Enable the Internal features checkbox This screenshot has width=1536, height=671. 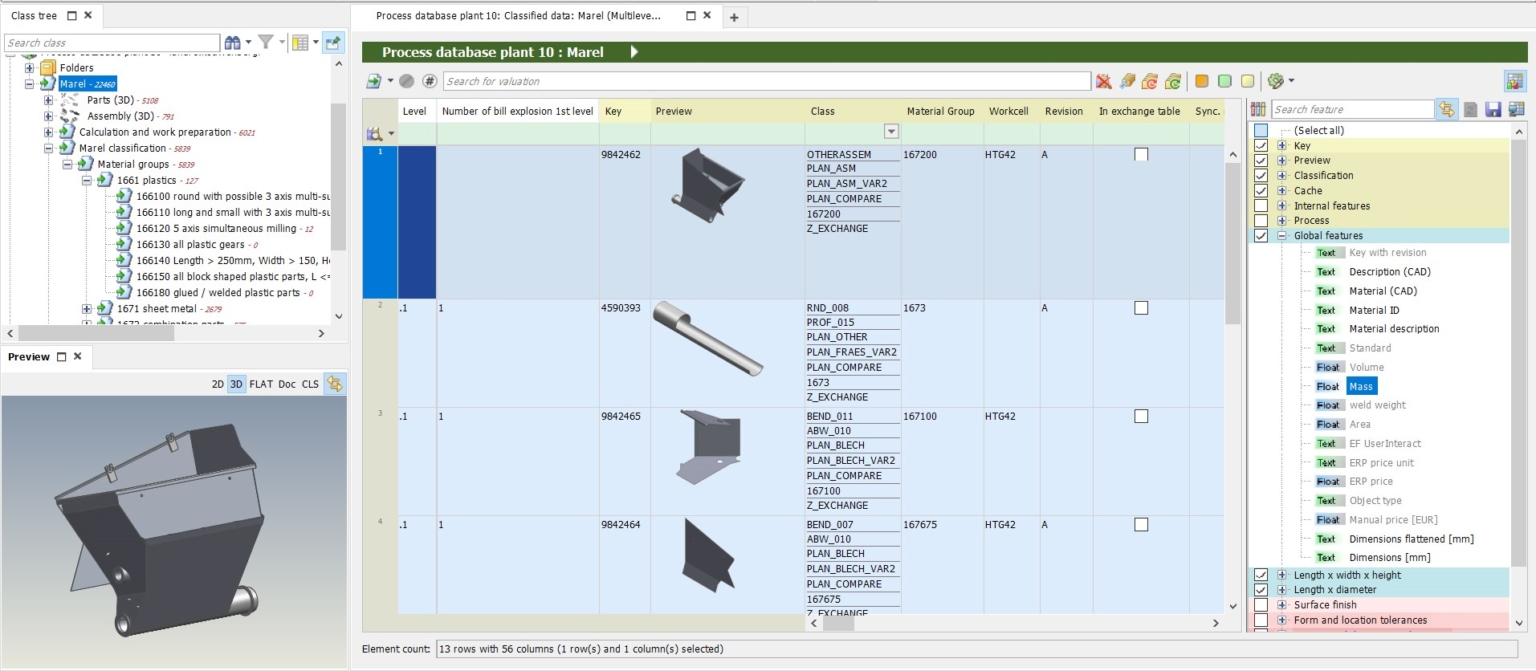click(x=1262, y=205)
